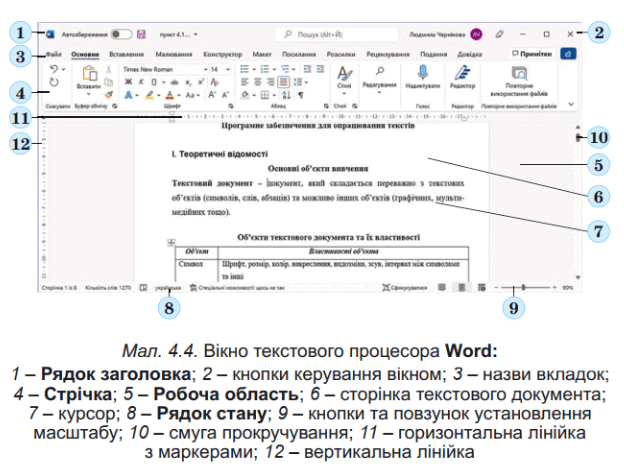Click the Save icon in title bar
The width and height of the screenshot is (624, 466).
coord(141,34)
